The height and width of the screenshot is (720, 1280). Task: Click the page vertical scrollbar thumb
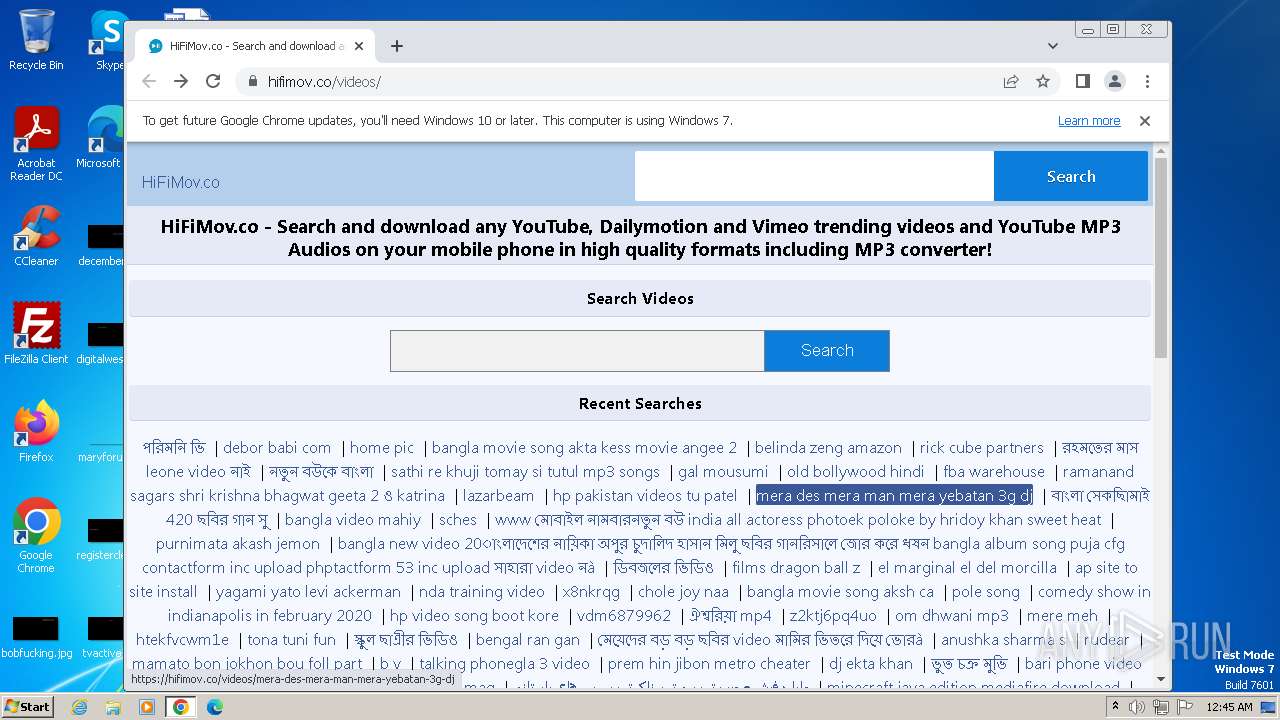coord(1161,258)
